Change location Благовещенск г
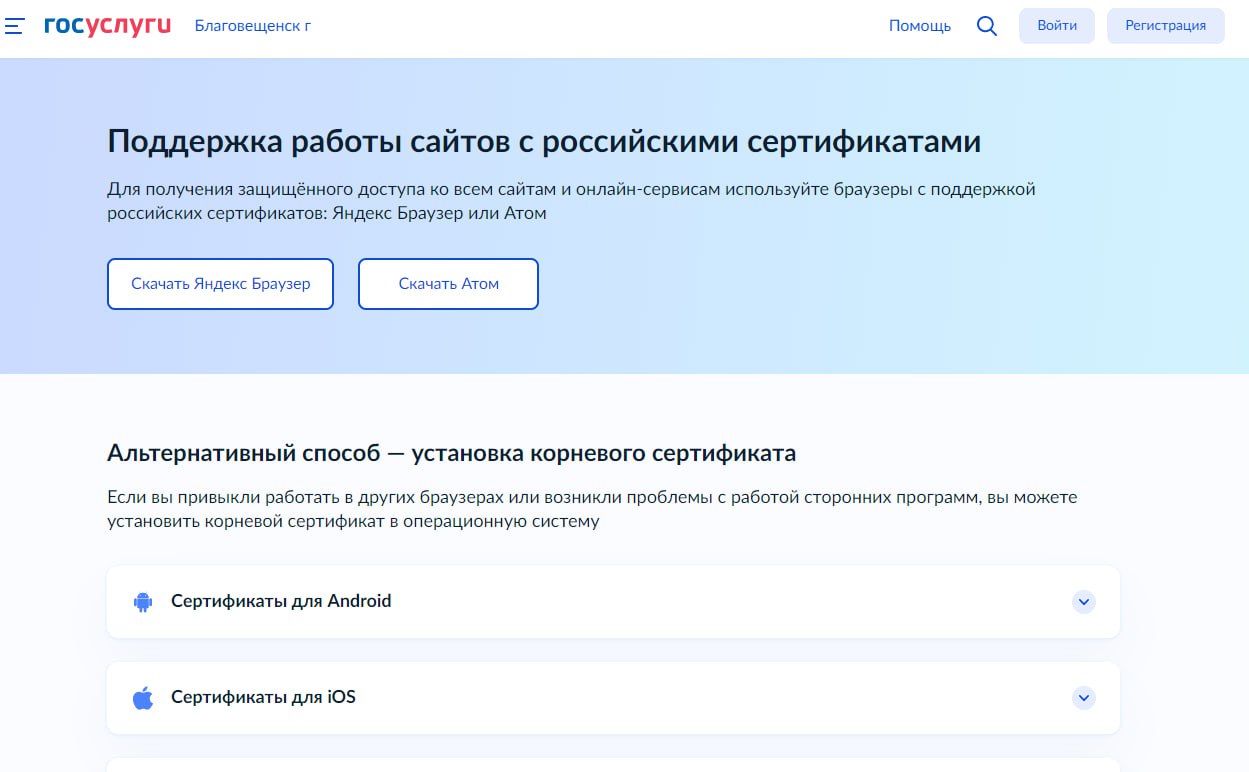Screen dimensions: 1249x772 coord(252,26)
